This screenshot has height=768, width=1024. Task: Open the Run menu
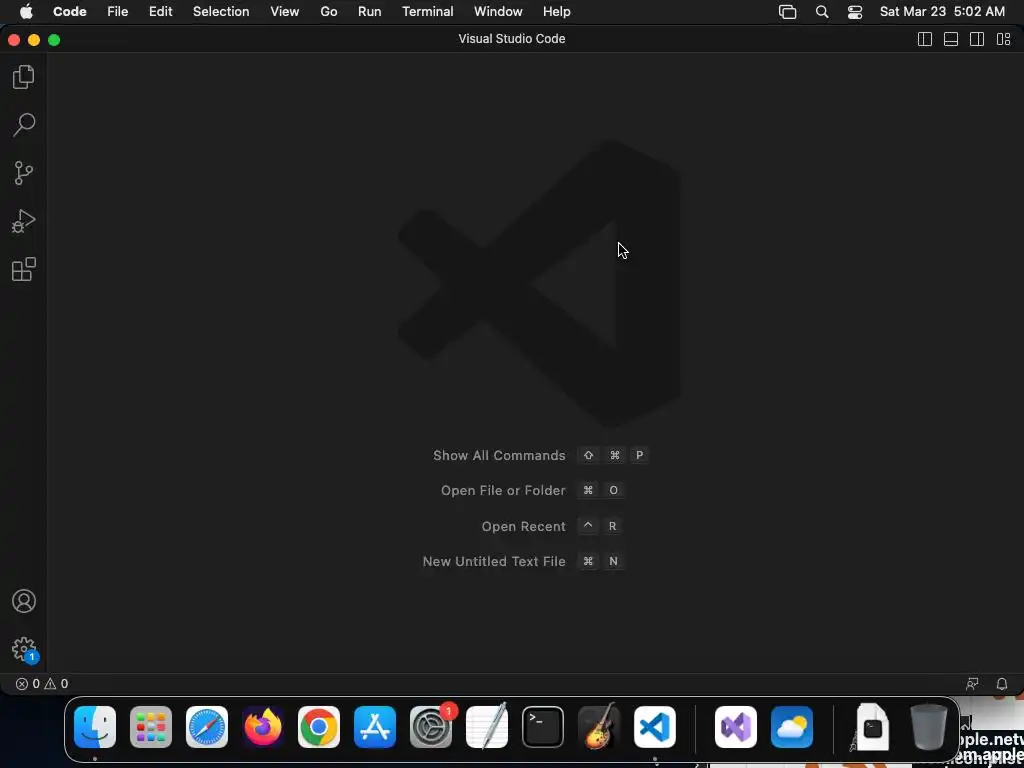pyautogui.click(x=370, y=12)
